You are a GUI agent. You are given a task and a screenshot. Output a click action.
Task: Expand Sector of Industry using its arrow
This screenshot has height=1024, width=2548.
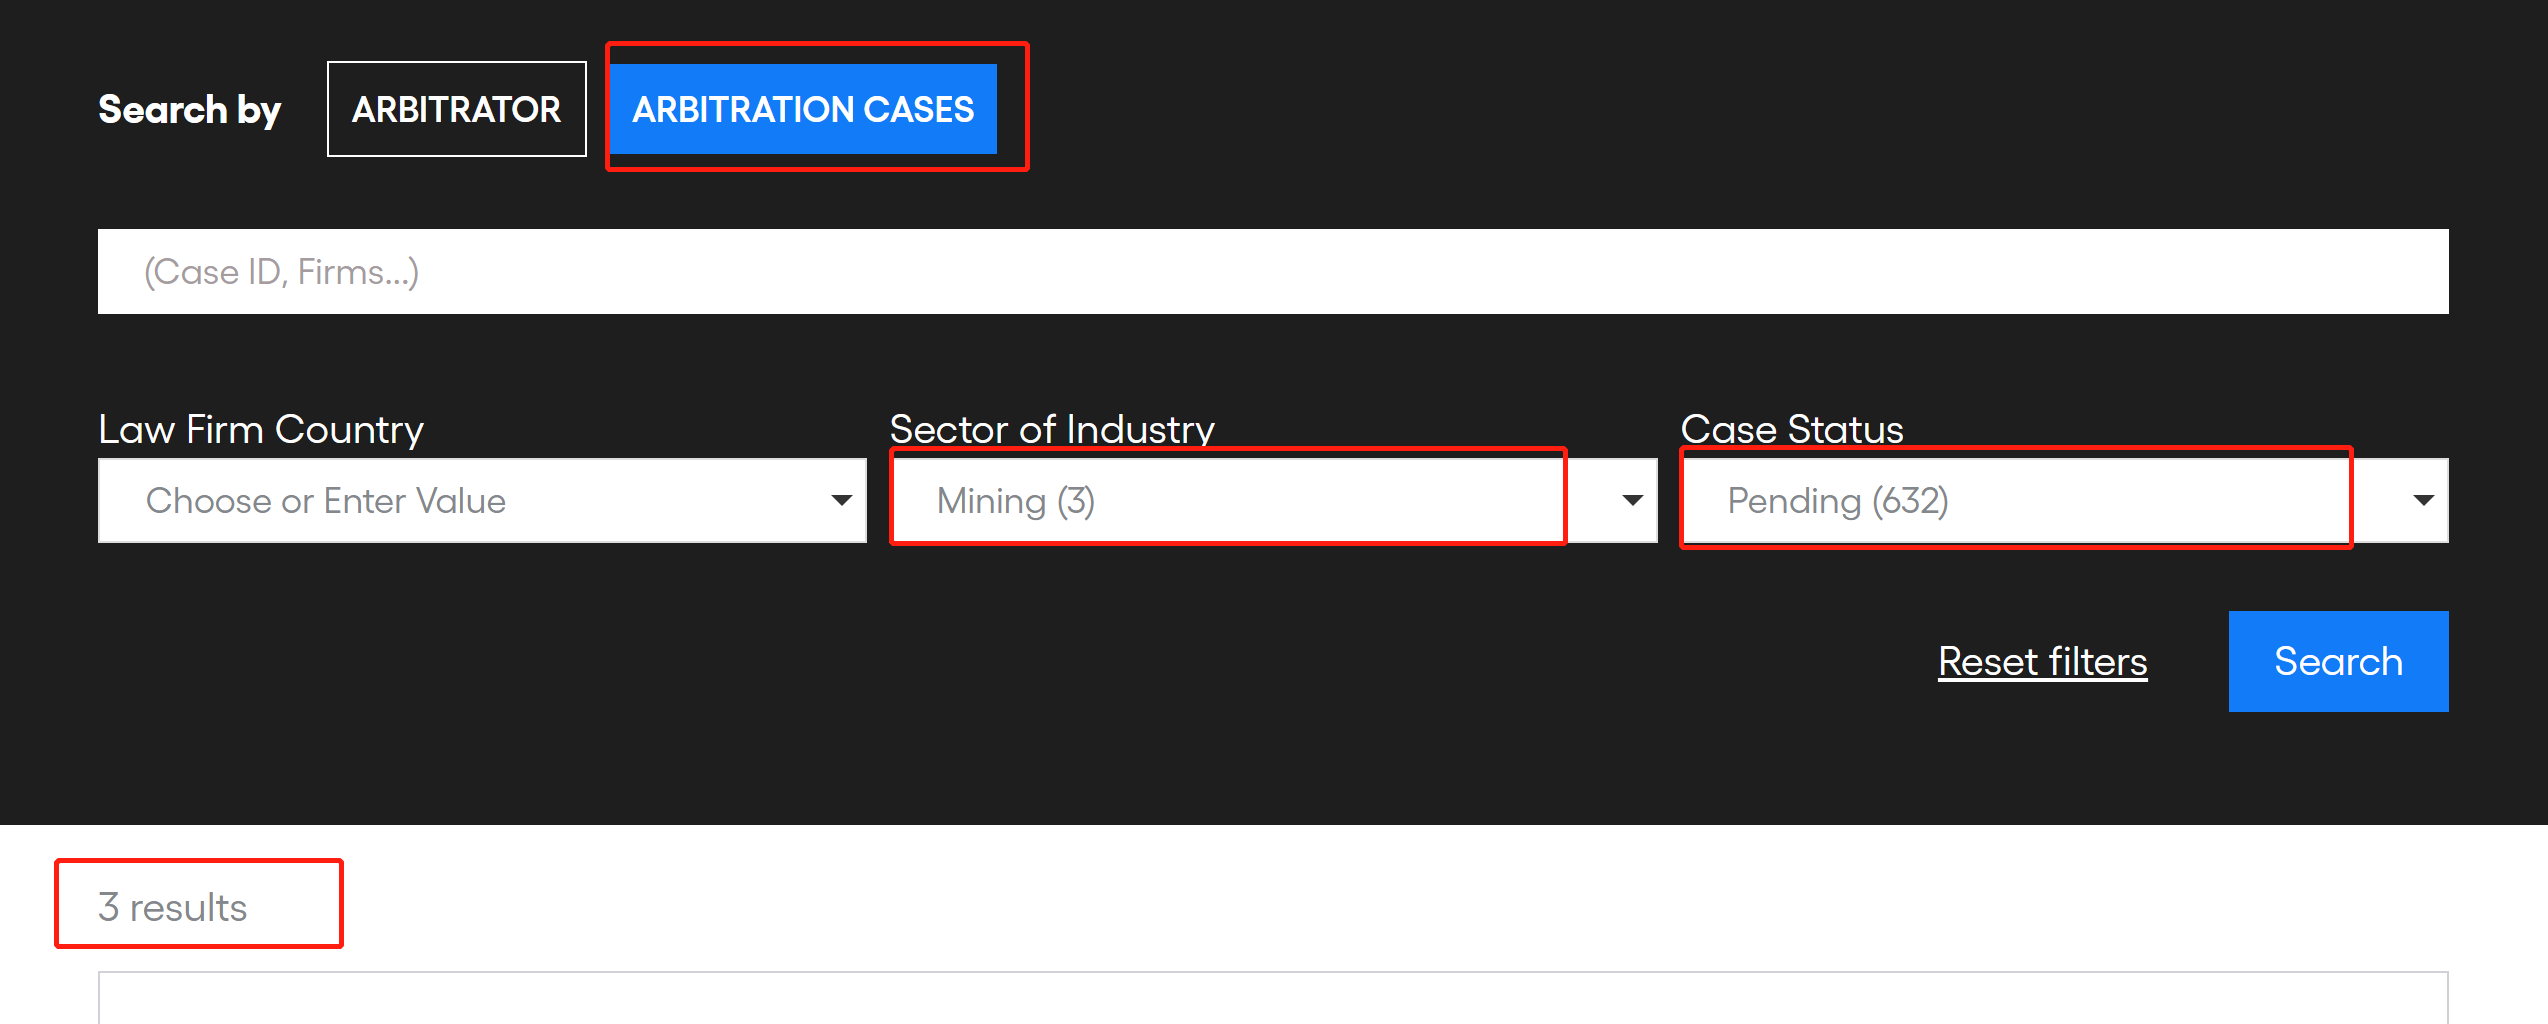(1633, 500)
